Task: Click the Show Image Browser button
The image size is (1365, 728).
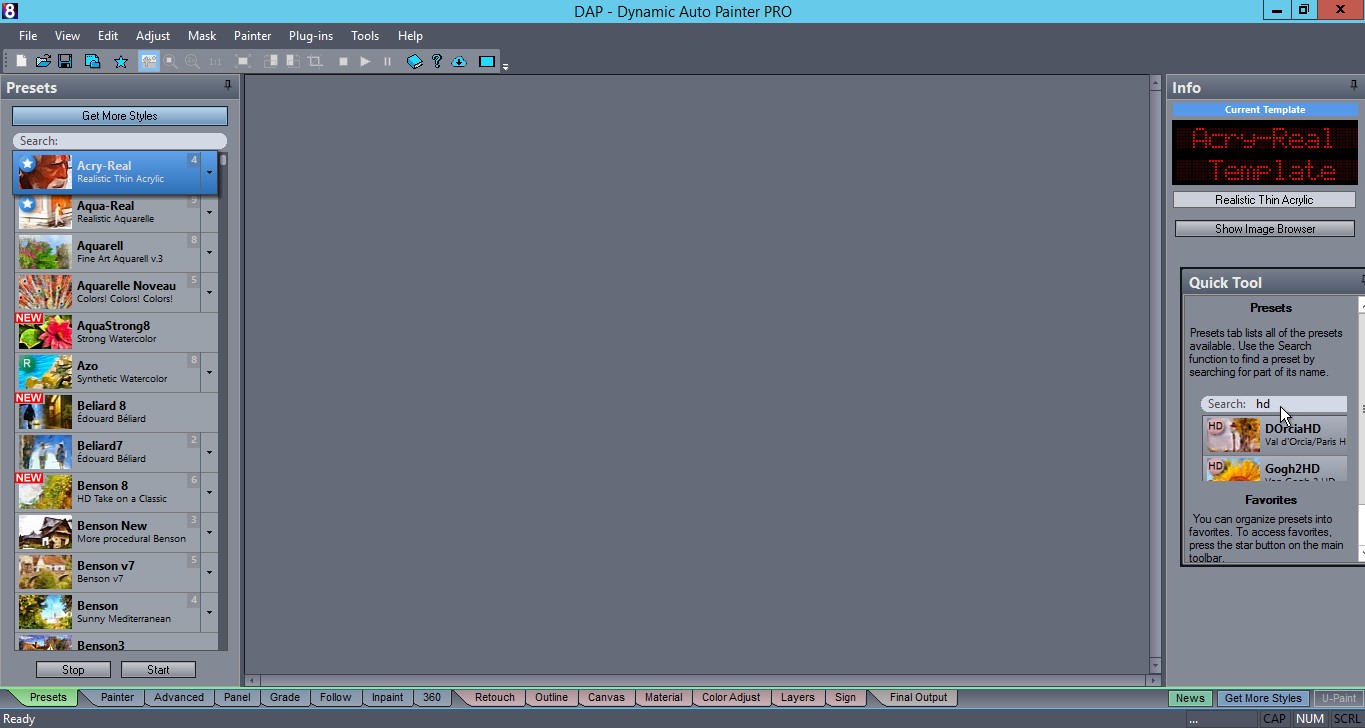Action: 1264,228
